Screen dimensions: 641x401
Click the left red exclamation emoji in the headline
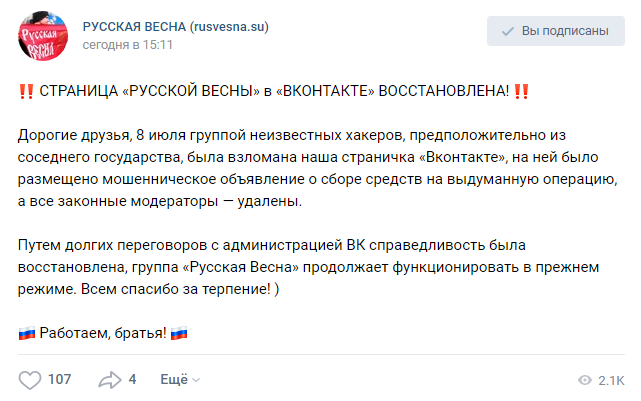(x=26, y=92)
